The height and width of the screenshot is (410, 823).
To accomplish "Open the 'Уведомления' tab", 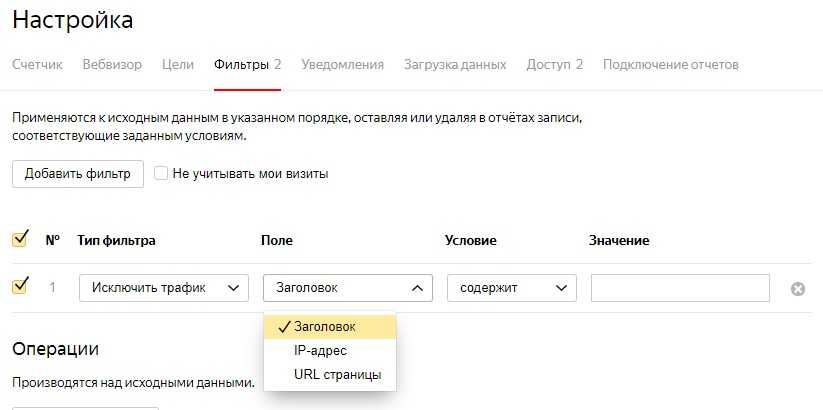I will tap(342, 64).
